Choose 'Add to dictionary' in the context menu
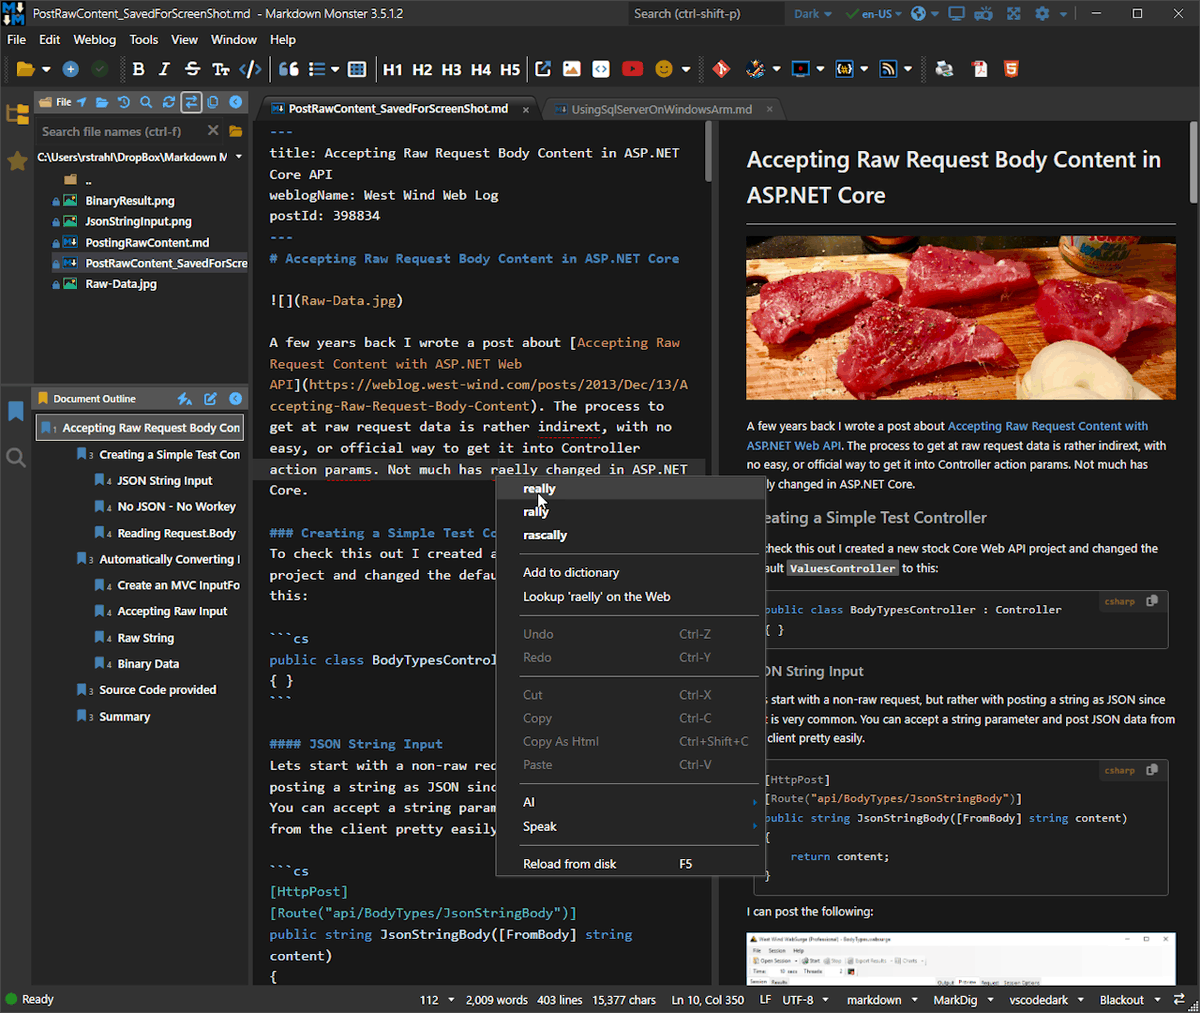 (x=571, y=573)
